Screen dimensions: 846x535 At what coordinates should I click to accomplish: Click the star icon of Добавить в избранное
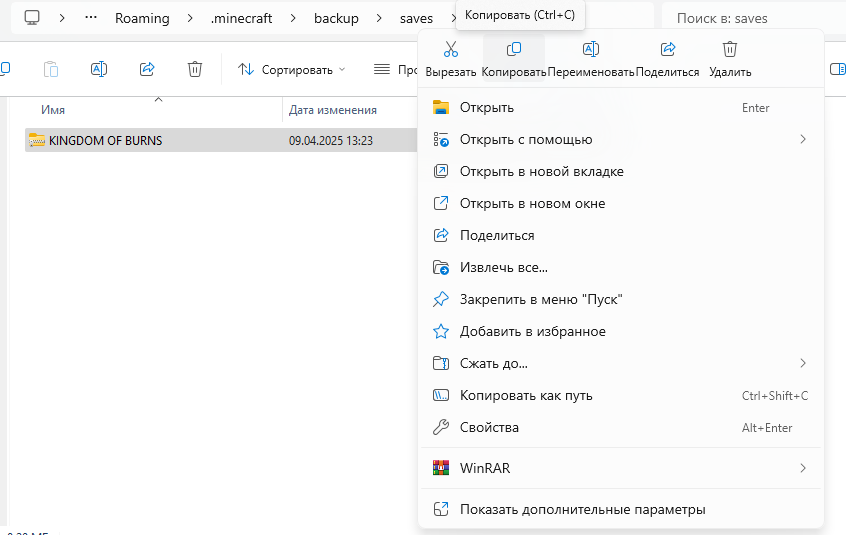441,331
